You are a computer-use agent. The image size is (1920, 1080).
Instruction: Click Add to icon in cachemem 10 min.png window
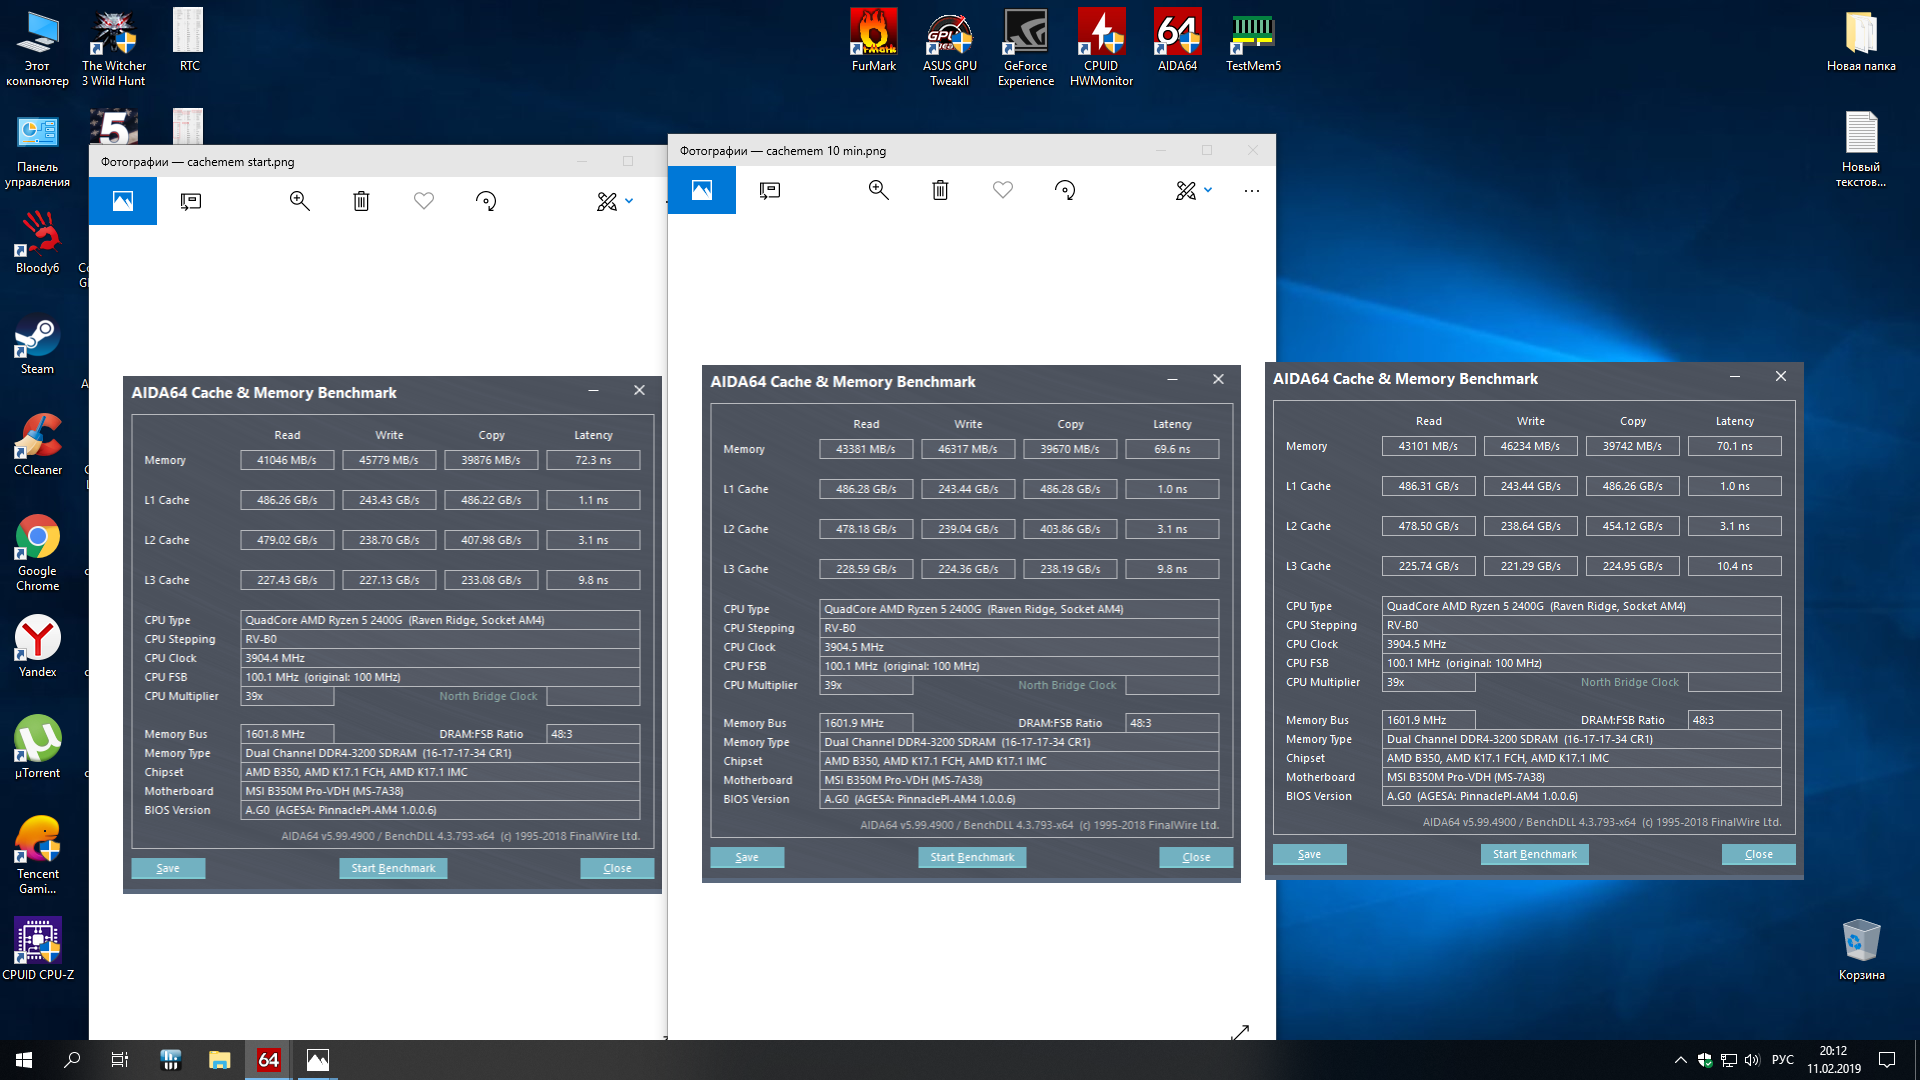(769, 190)
